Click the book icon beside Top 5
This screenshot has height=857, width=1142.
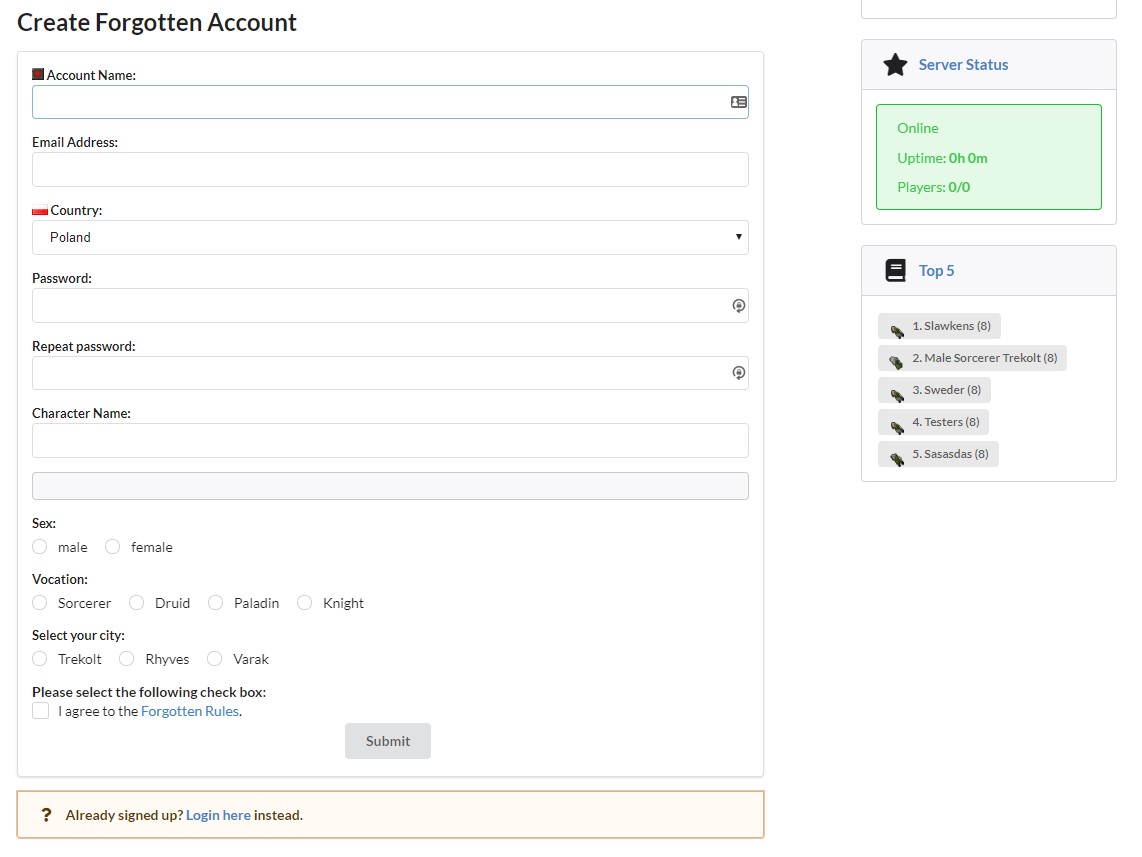[894, 270]
